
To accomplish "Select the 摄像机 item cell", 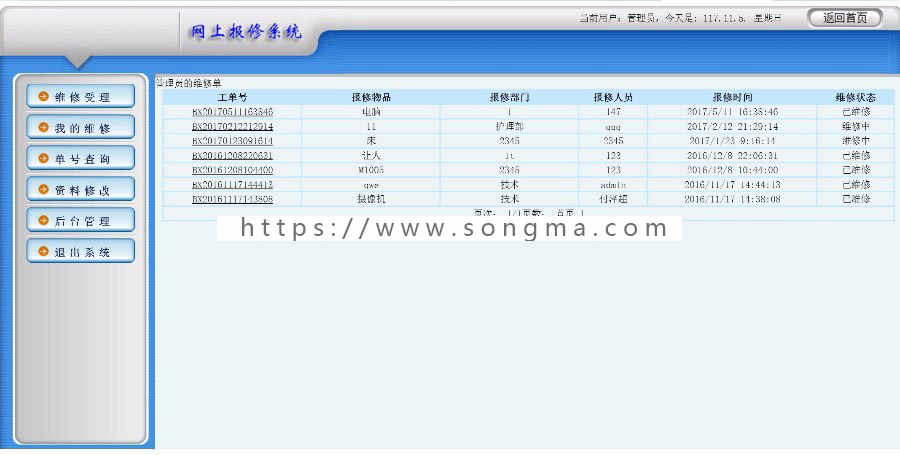I will click(371, 199).
